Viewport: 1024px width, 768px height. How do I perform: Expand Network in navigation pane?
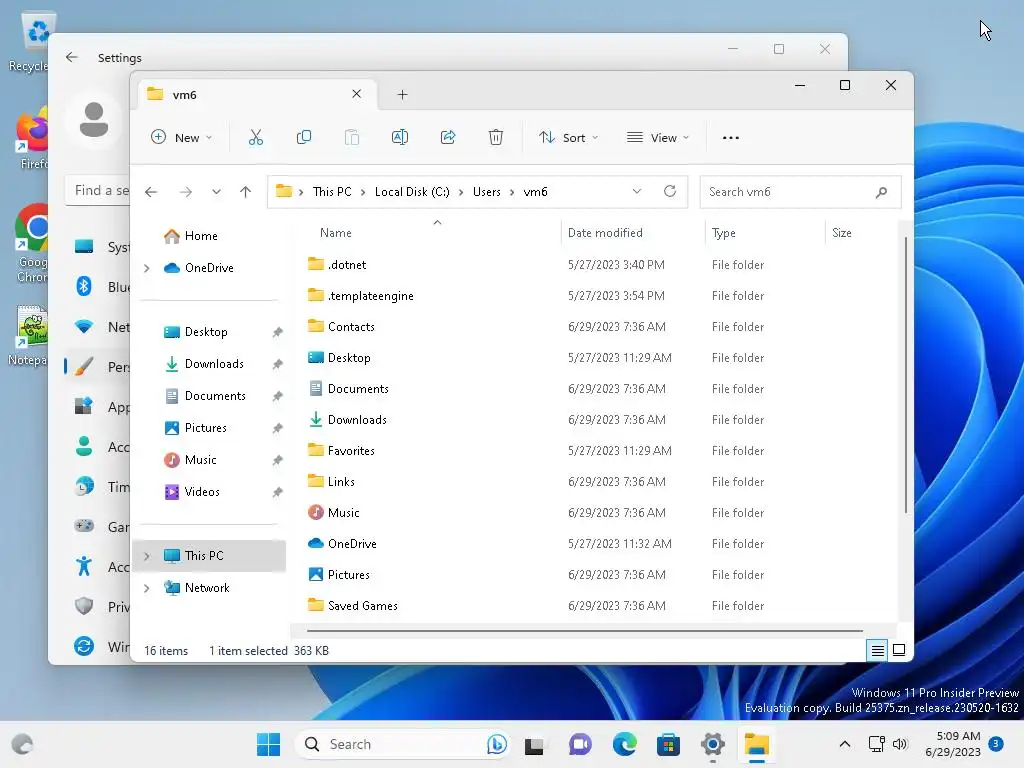(147, 588)
